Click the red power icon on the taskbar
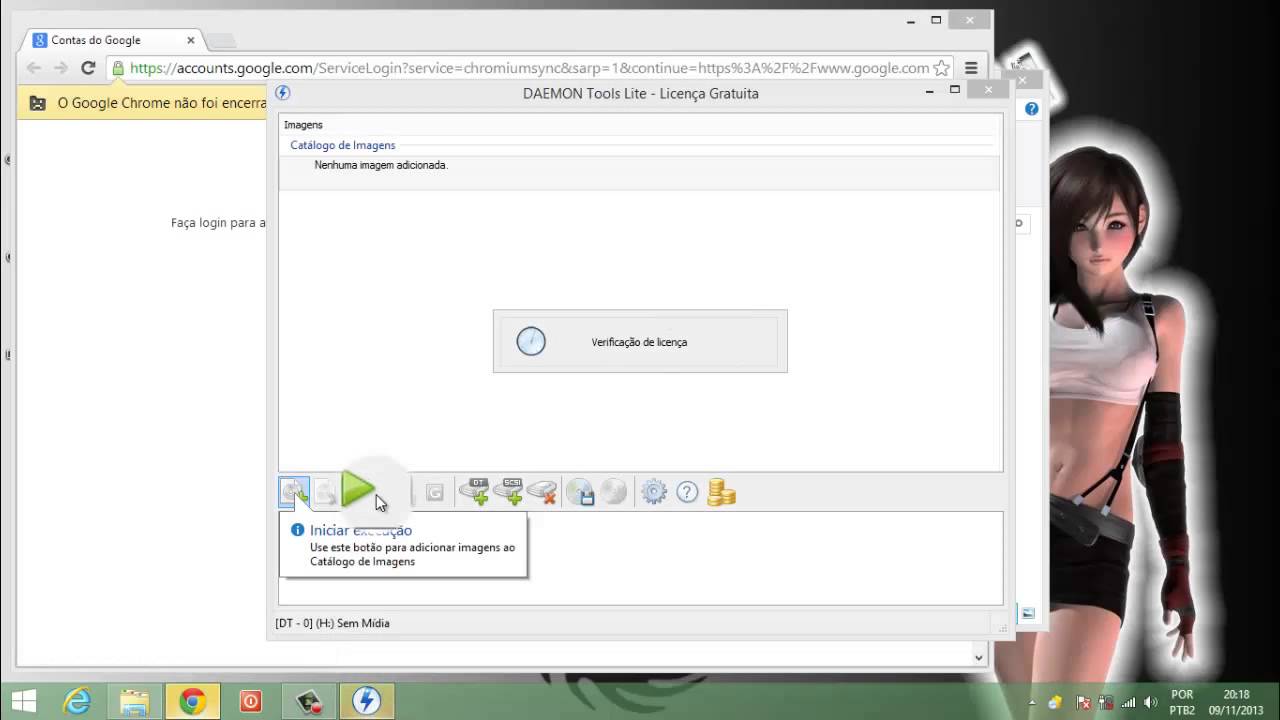 [250, 701]
